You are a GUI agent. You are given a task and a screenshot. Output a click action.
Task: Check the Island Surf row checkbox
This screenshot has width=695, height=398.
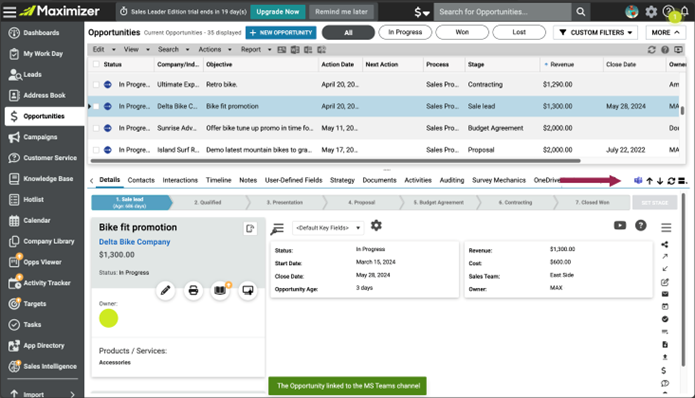96,150
